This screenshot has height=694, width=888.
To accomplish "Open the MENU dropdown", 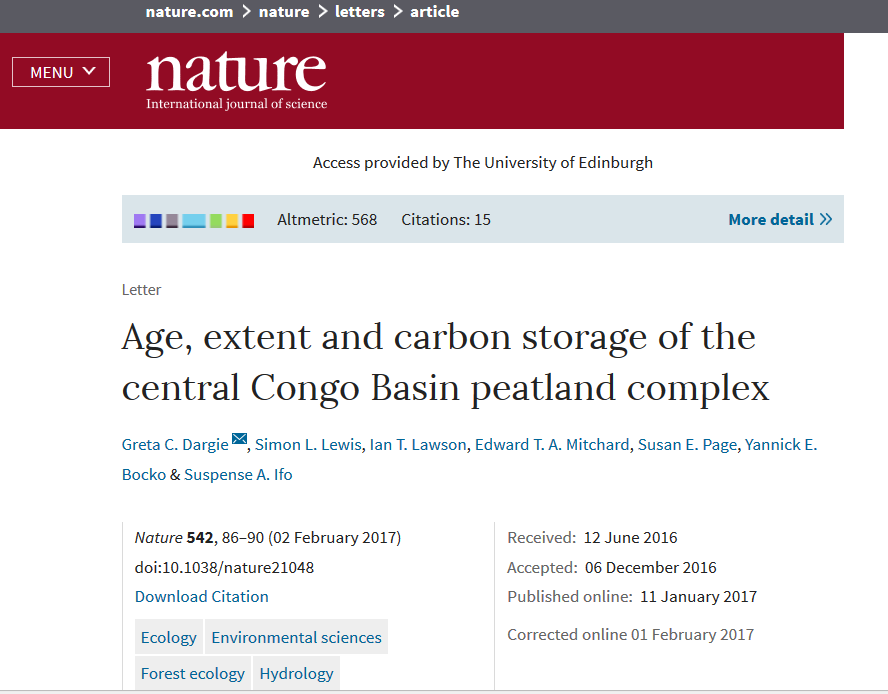I will tap(61, 72).
